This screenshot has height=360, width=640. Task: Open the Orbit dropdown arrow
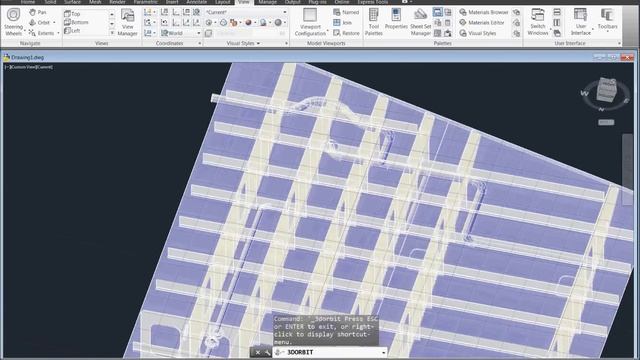[54, 22]
